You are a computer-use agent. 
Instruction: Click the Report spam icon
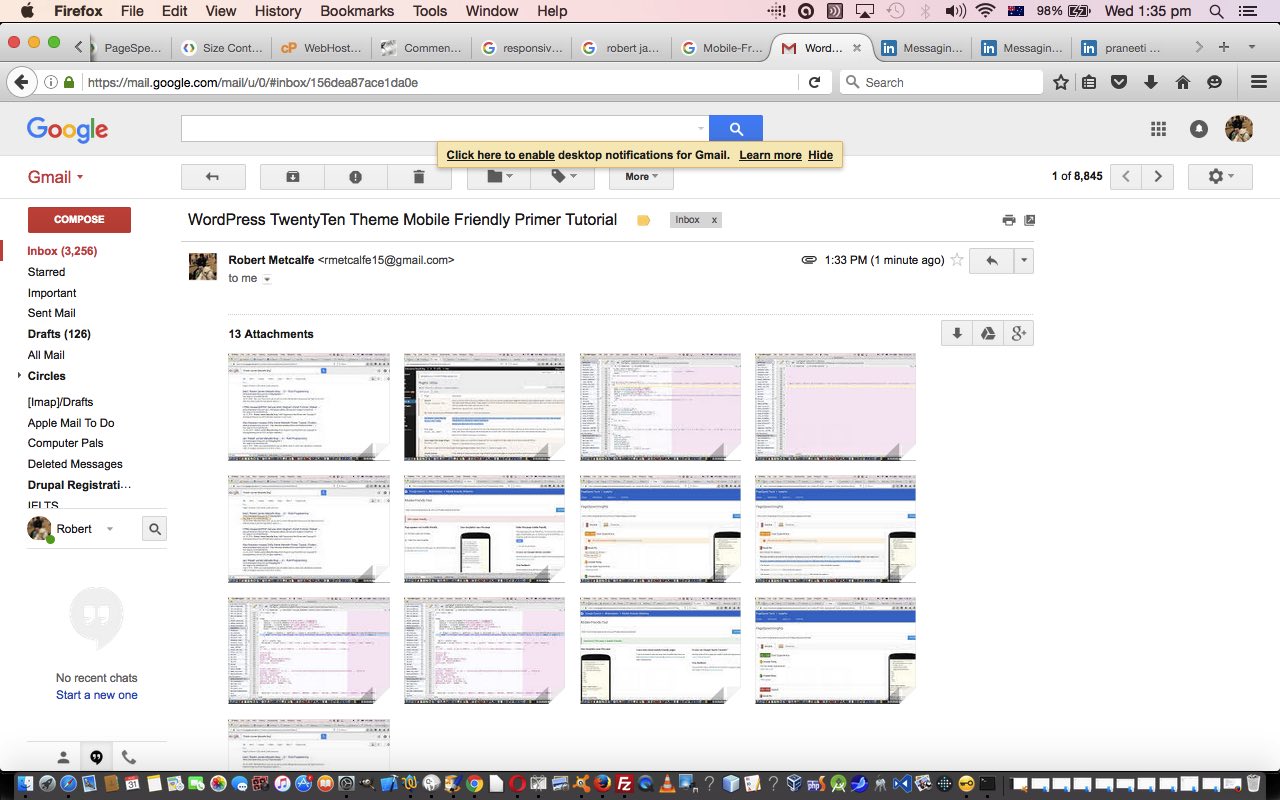click(355, 177)
